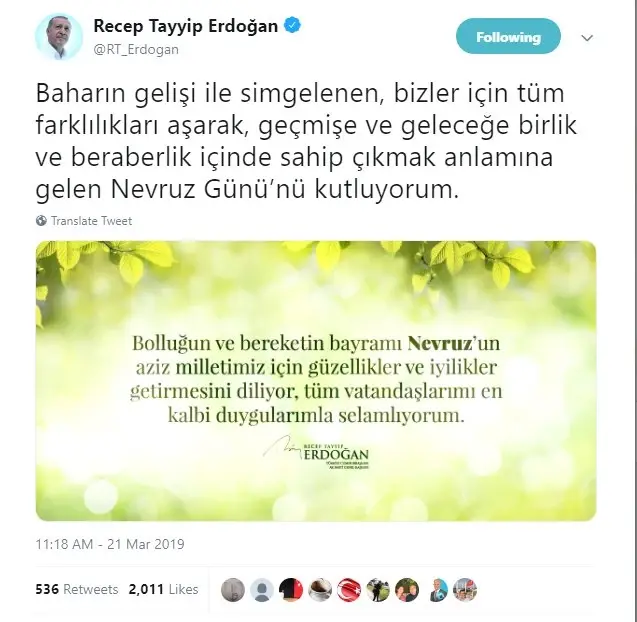The width and height of the screenshot is (637, 622).
Task: View the 536 Retweets list
Action: coord(77,589)
